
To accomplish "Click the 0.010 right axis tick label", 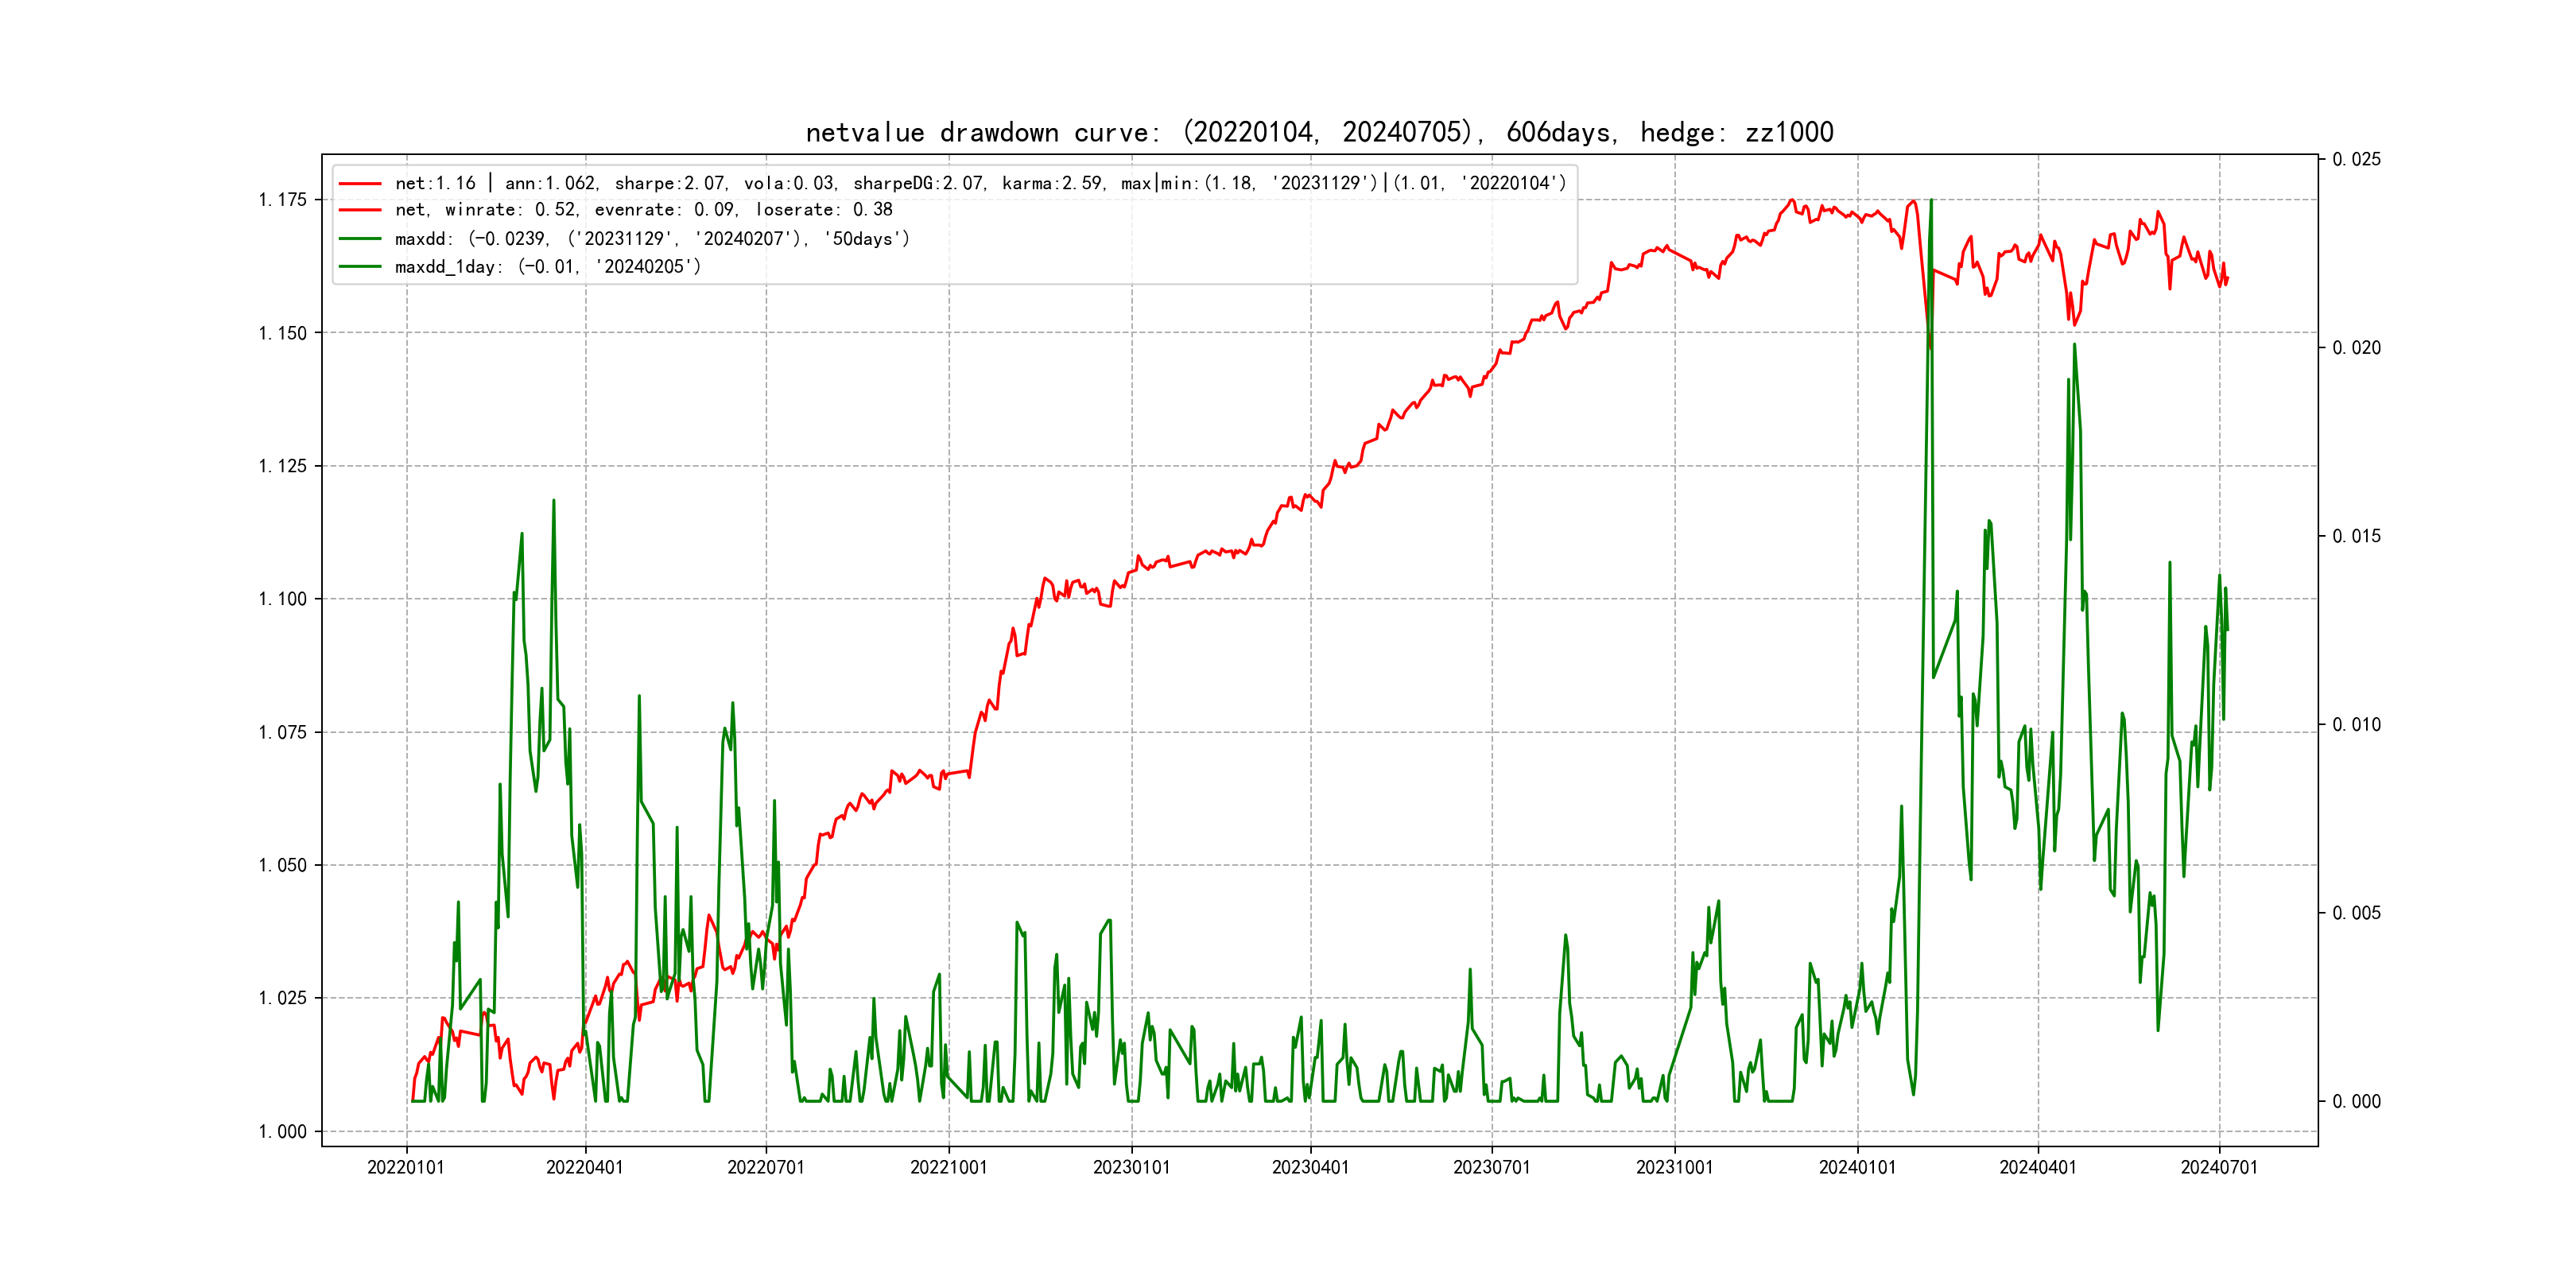I will click(x=2356, y=725).
